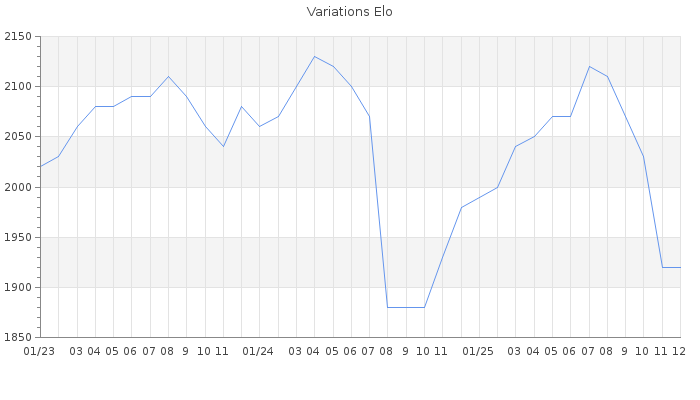
Task: Select the final flat segment at 1920
Action: [x=671, y=267]
